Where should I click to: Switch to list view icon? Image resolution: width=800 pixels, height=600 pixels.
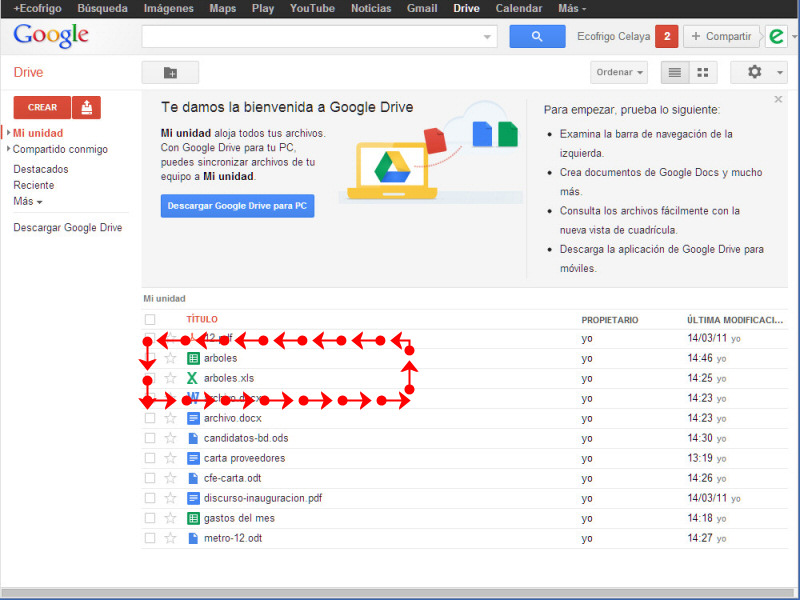point(674,72)
